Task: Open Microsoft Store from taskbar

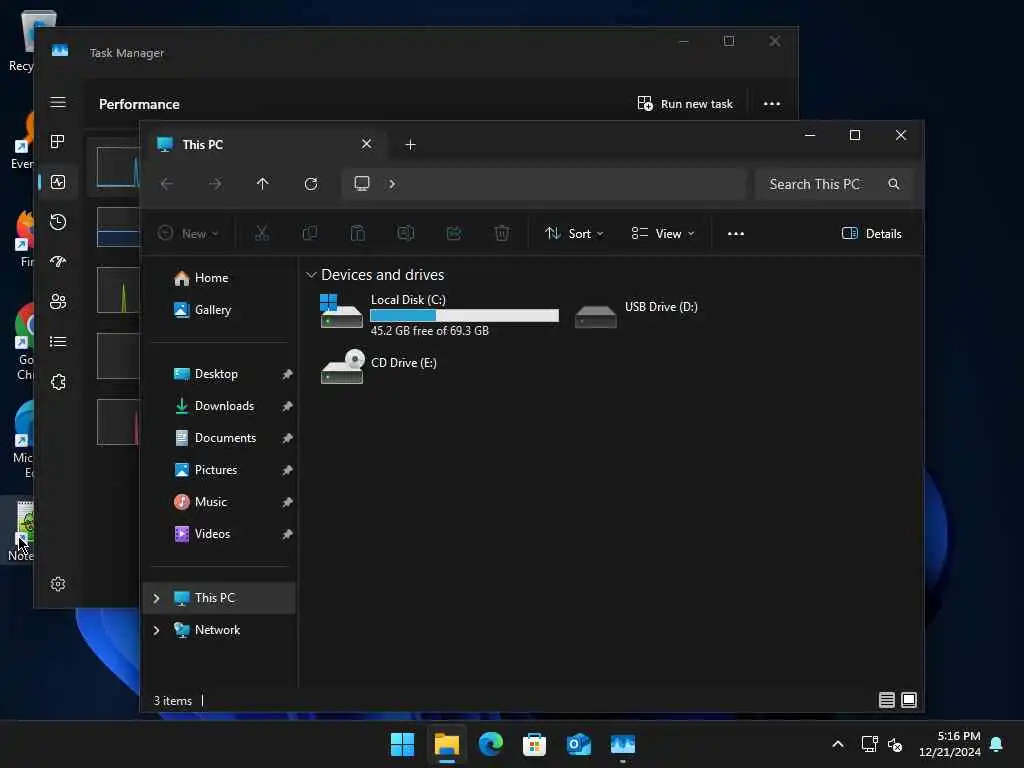Action: point(534,744)
